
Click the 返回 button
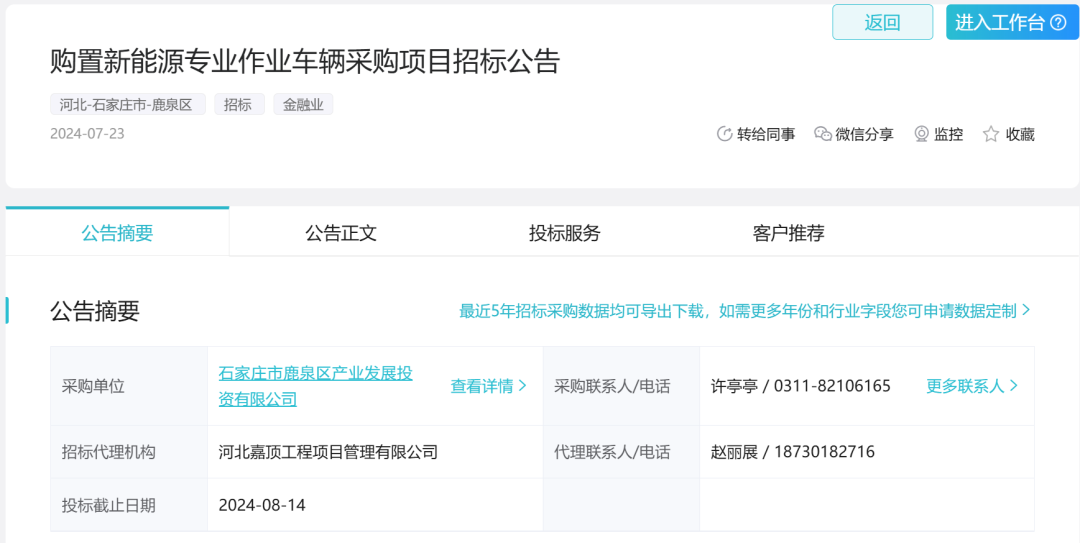[x=882, y=22]
